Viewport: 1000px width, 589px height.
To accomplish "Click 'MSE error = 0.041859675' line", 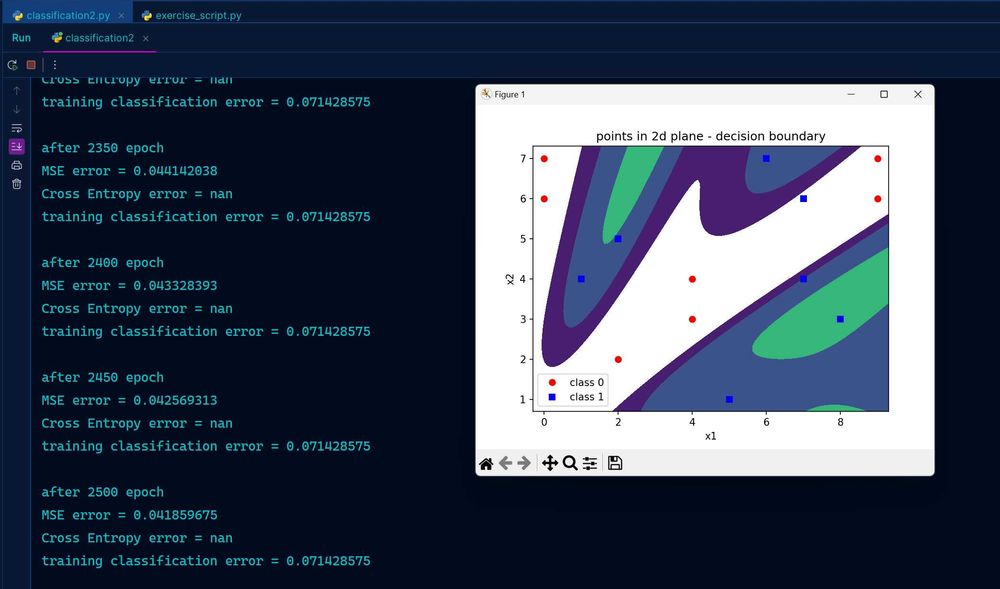I will pyautogui.click(x=129, y=515).
